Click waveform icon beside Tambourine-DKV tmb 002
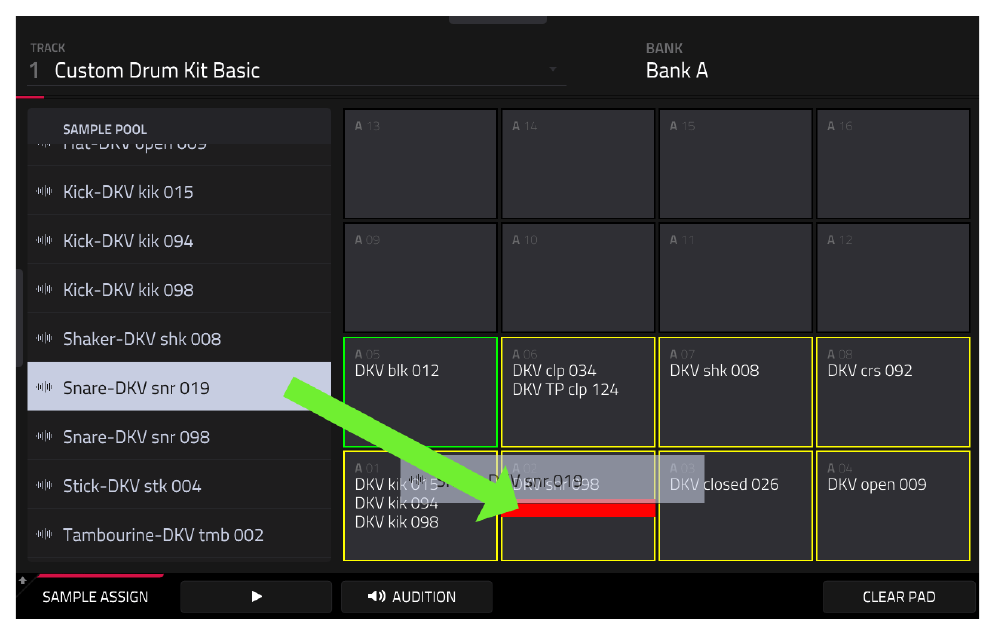This screenshot has width=996, height=636. point(44,534)
